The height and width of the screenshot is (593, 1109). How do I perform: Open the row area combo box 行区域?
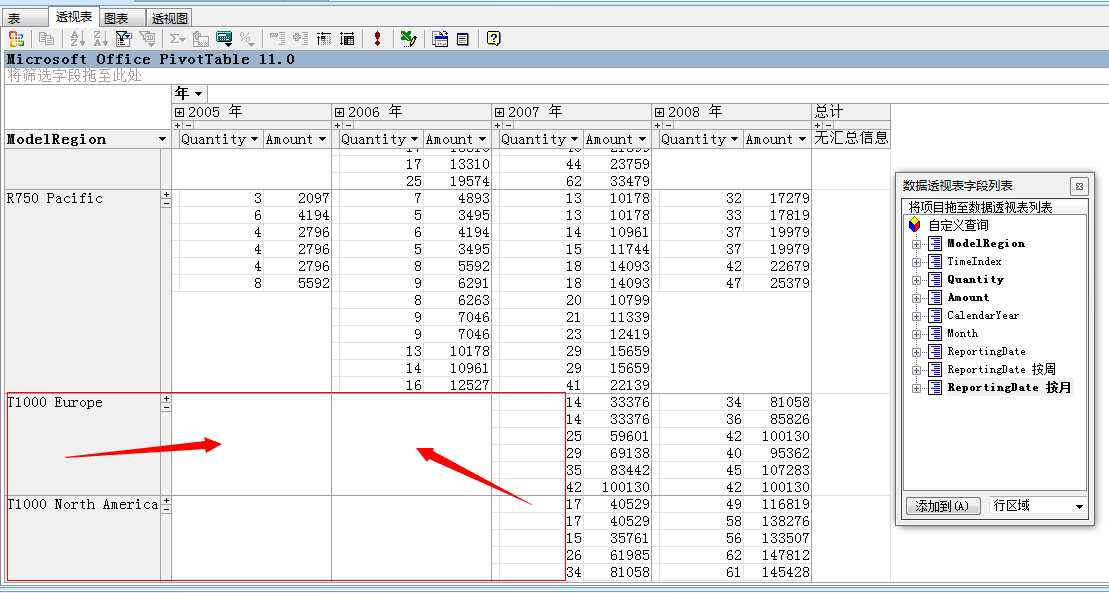click(1078, 507)
